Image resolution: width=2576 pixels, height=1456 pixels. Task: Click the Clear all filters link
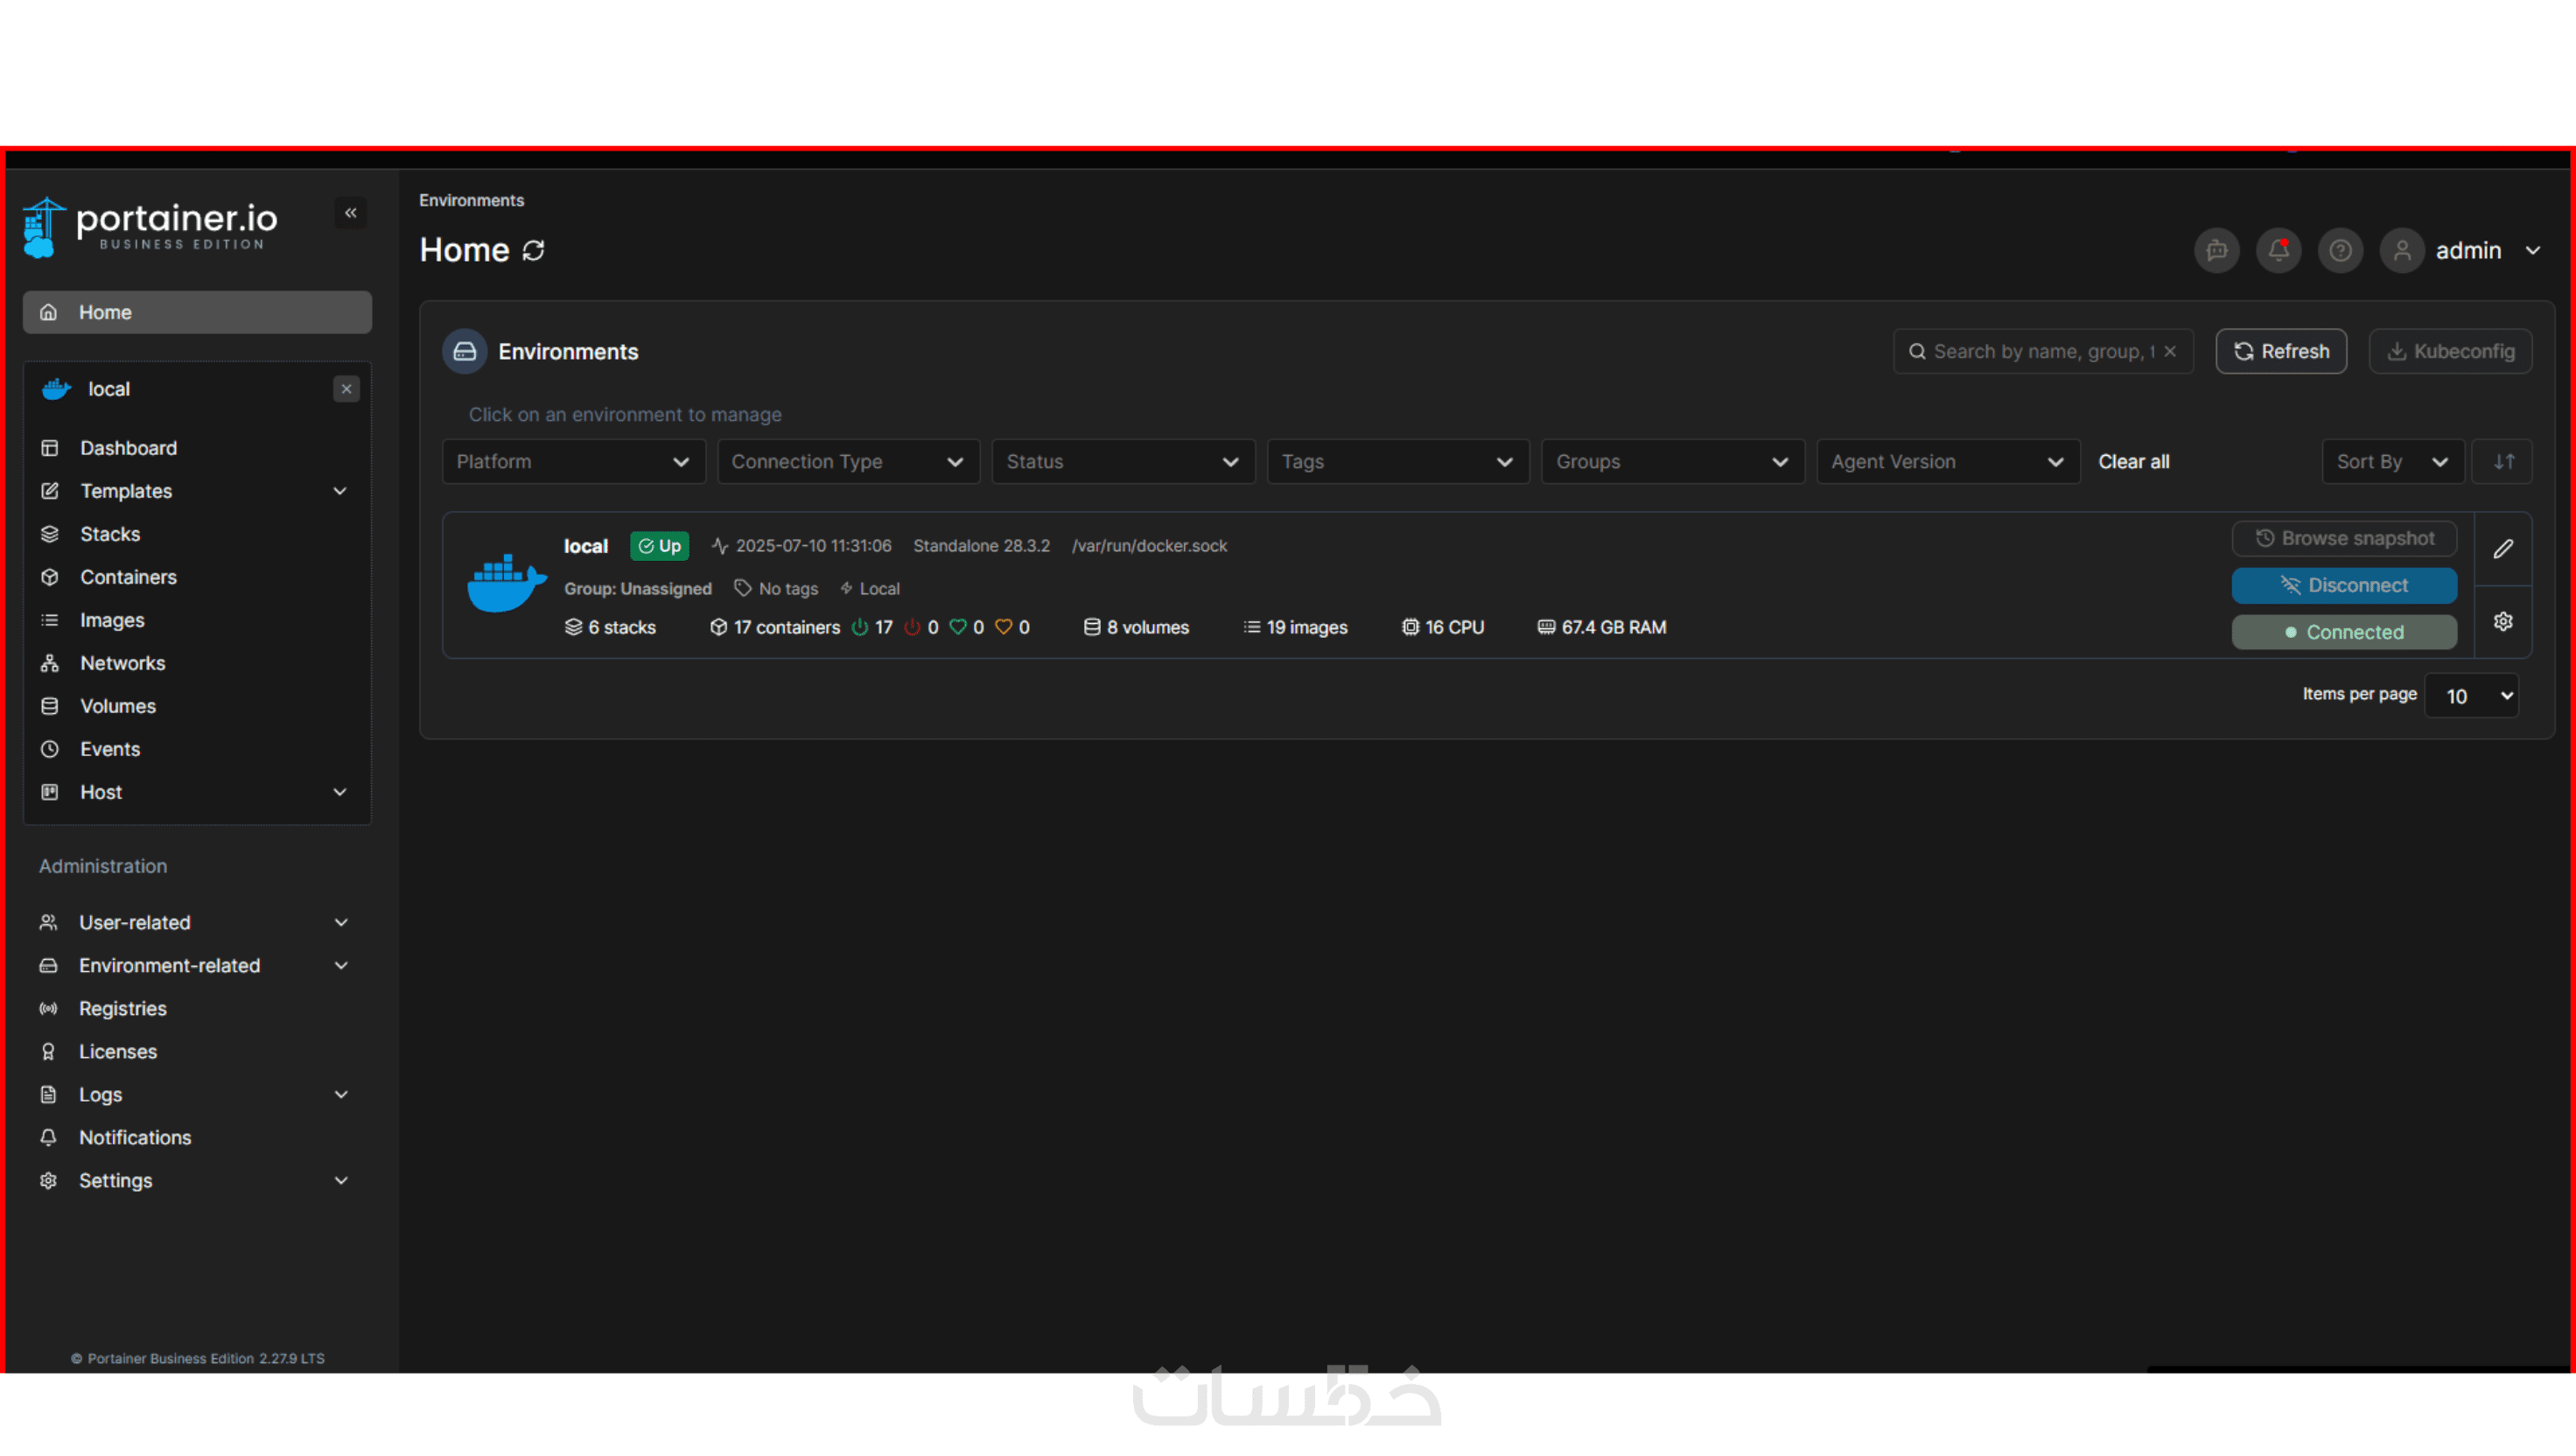2133,462
